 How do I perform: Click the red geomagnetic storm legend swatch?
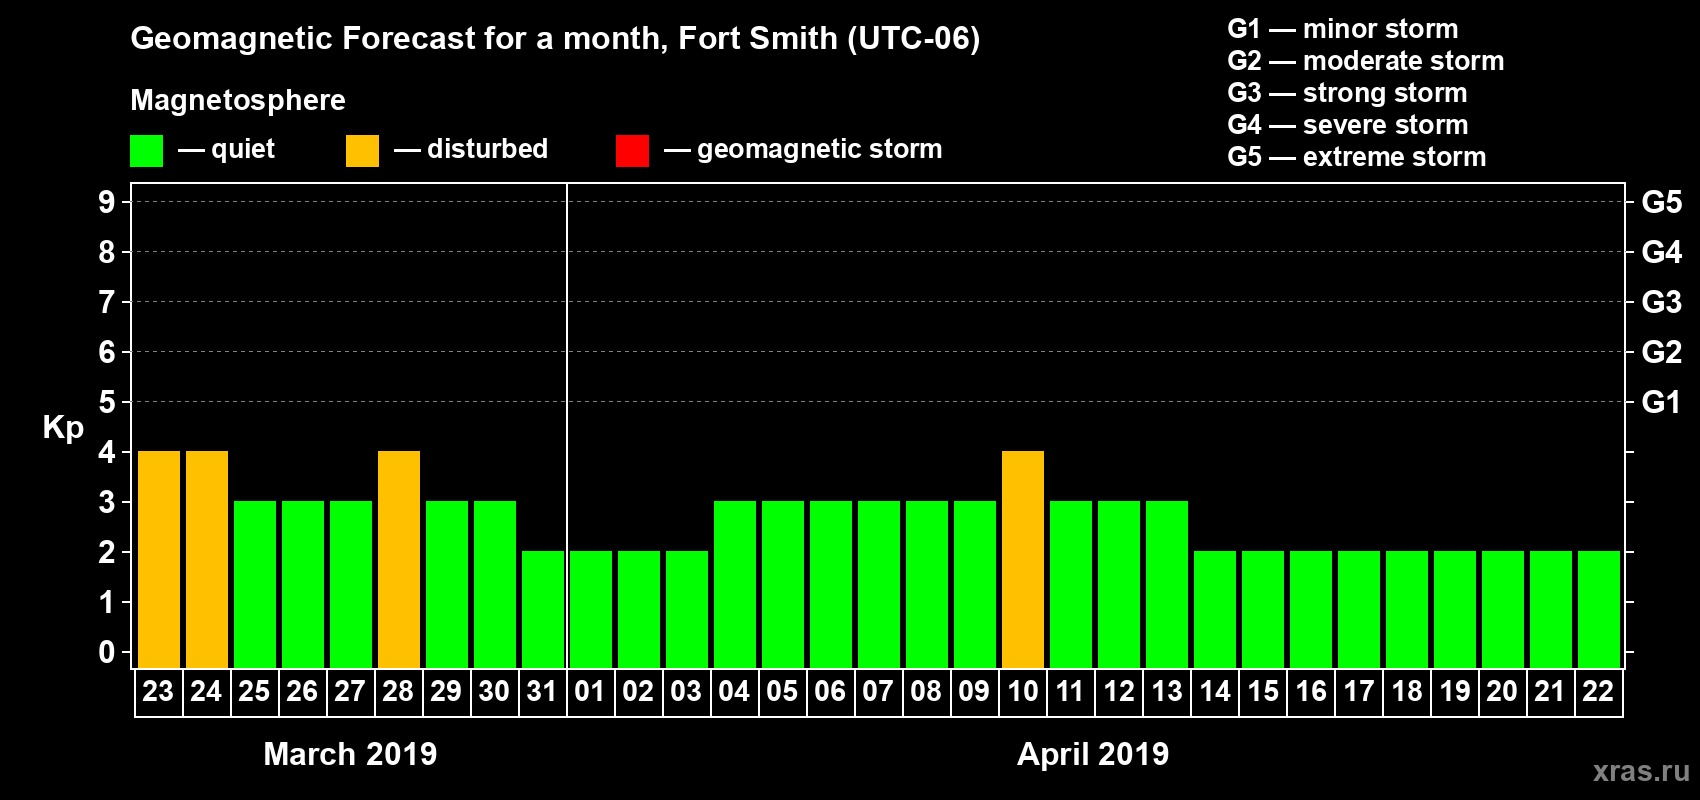[632, 151]
